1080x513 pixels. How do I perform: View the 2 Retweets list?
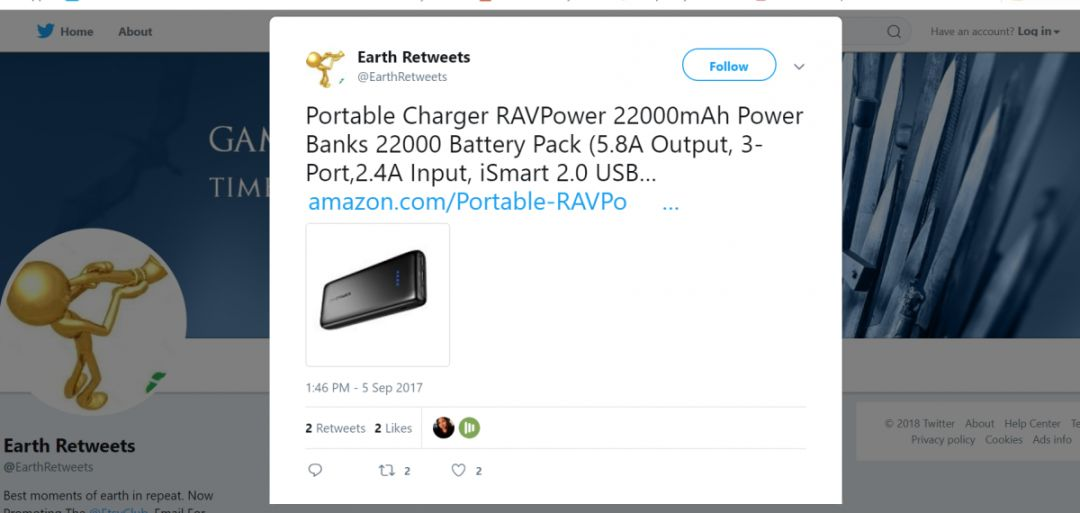335,428
